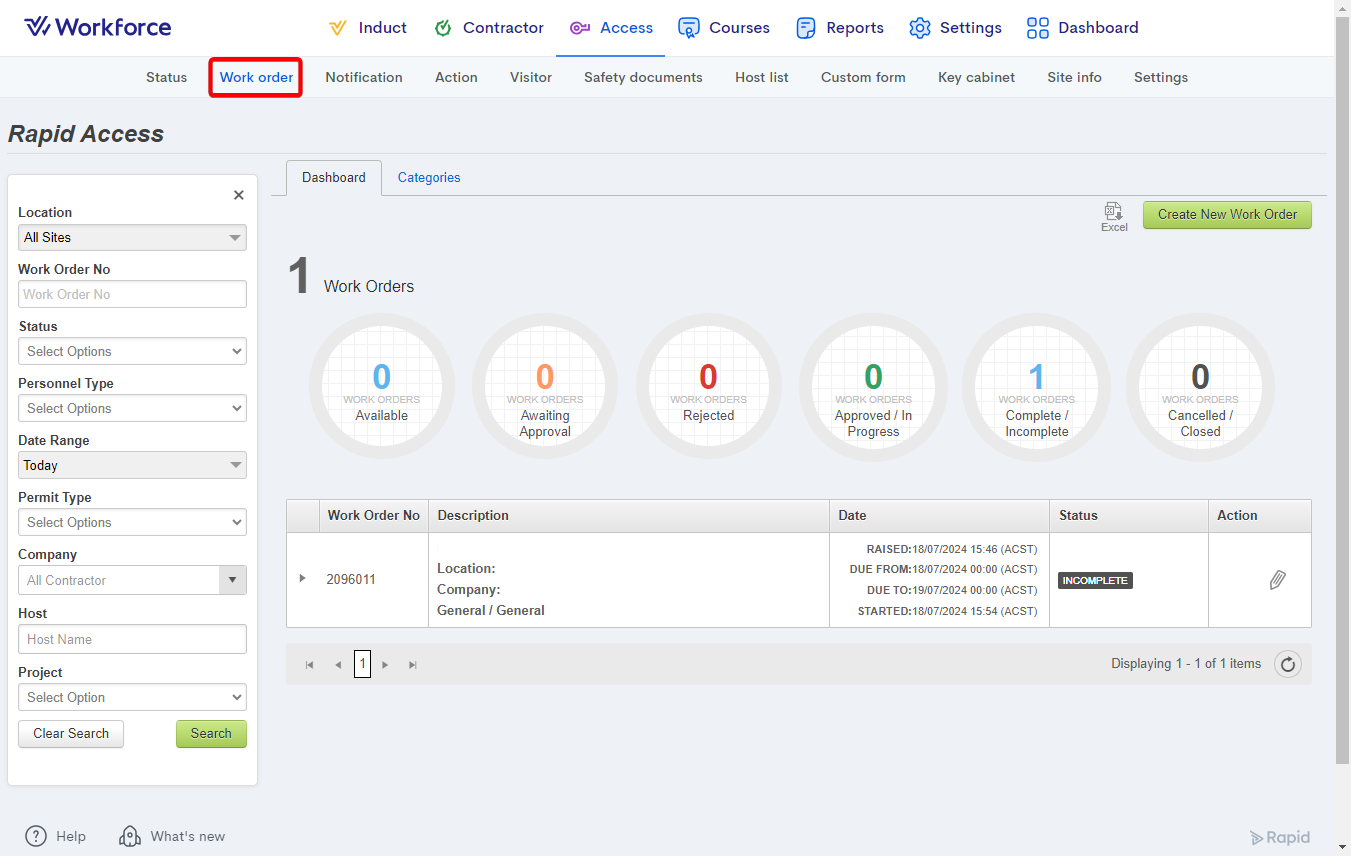Open the Host list sub-menu
The image size is (1351, 856).
coord(762,77)
